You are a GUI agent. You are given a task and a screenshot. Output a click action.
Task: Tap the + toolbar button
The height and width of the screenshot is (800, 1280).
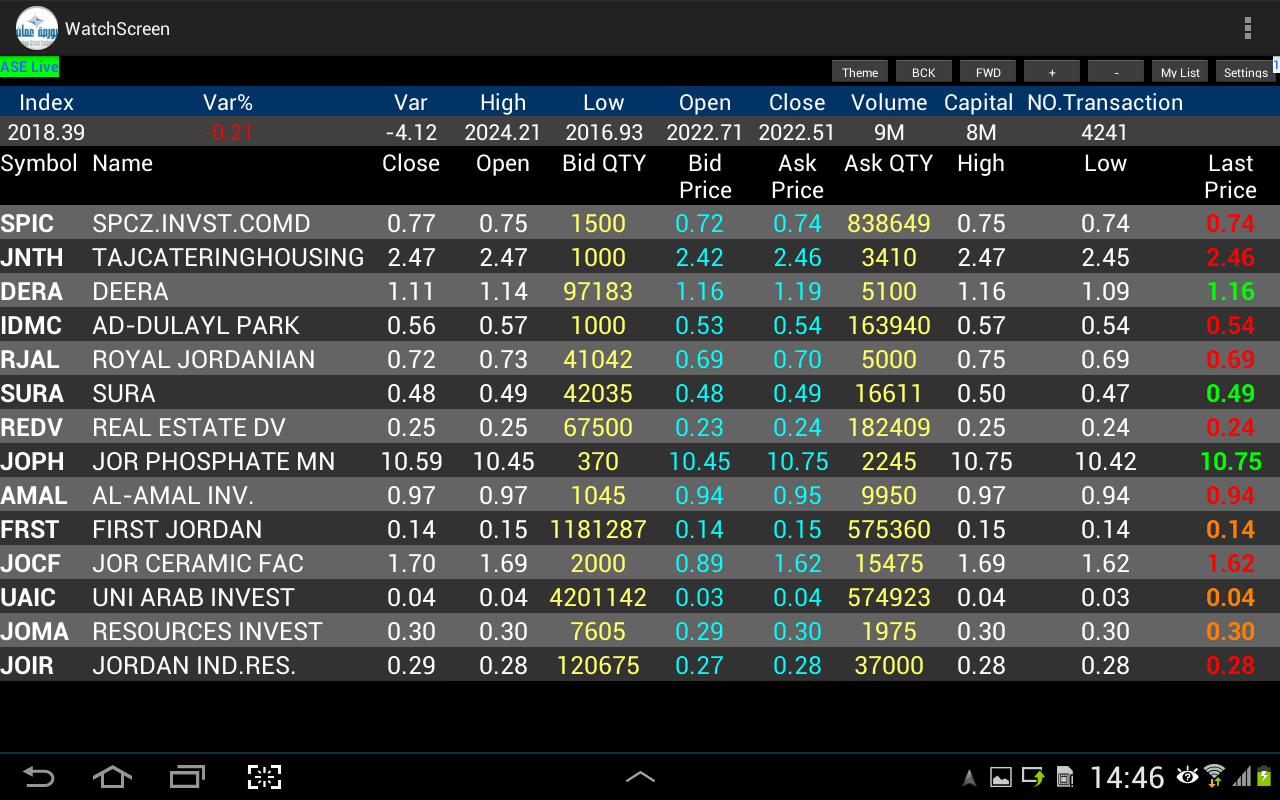pyautogui.click(x=1051, y=71)
